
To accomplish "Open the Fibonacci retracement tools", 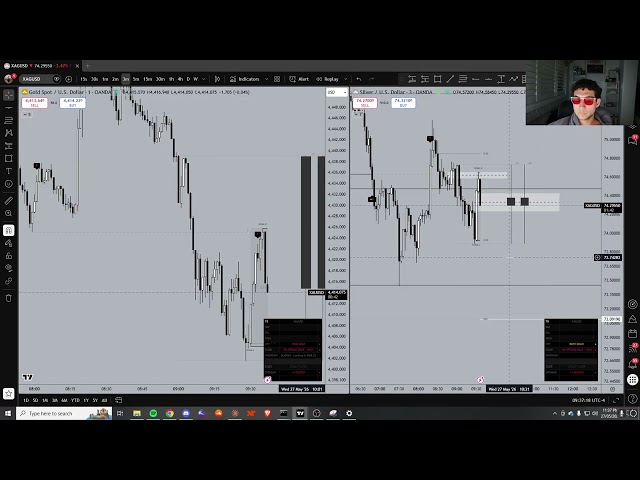I will [9, 120].
